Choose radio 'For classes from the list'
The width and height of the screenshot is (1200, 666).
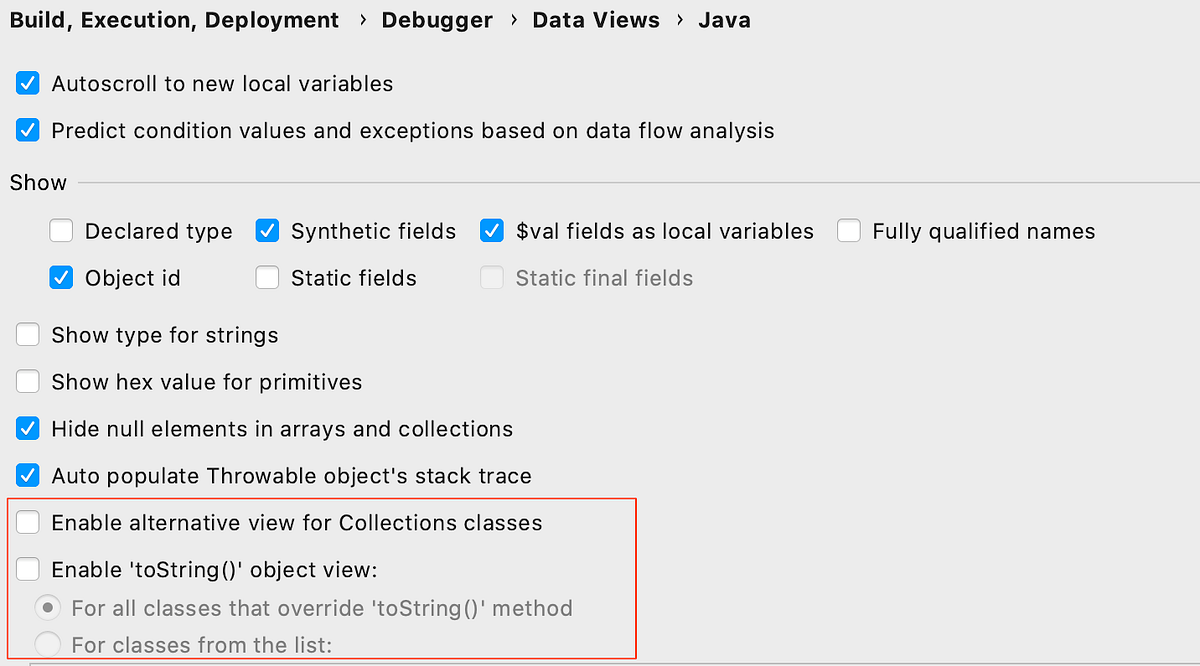point(47,644)
